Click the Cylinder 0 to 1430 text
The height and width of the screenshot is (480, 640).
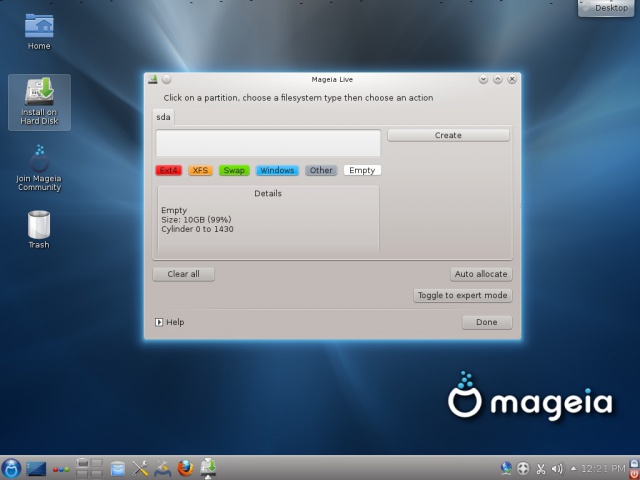click(198, 229)
